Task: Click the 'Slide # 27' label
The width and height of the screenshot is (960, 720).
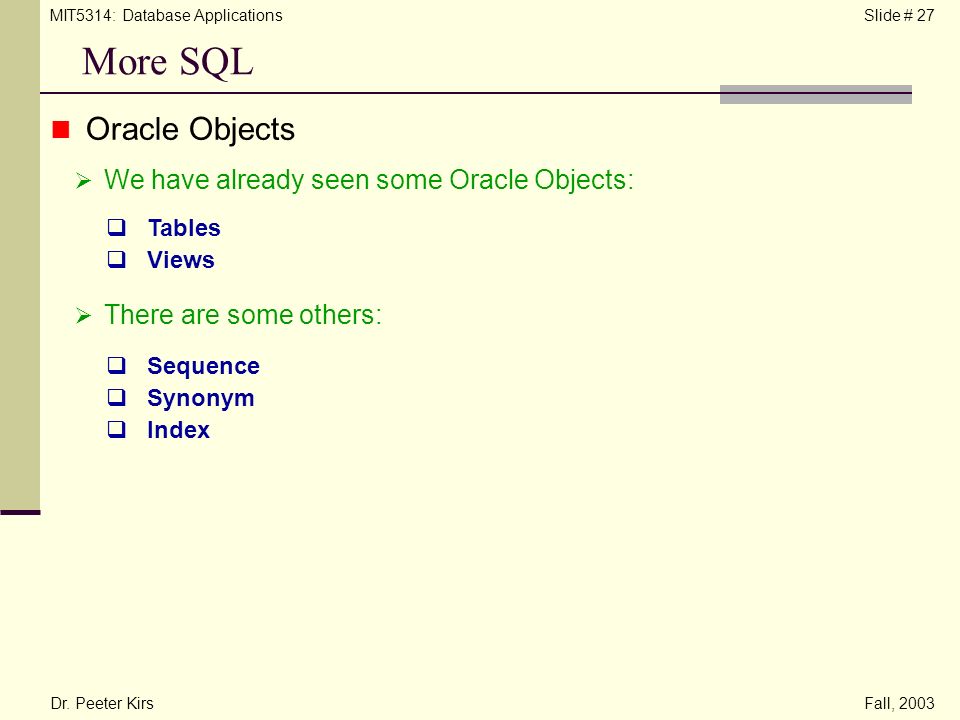Action: point(899,15)
